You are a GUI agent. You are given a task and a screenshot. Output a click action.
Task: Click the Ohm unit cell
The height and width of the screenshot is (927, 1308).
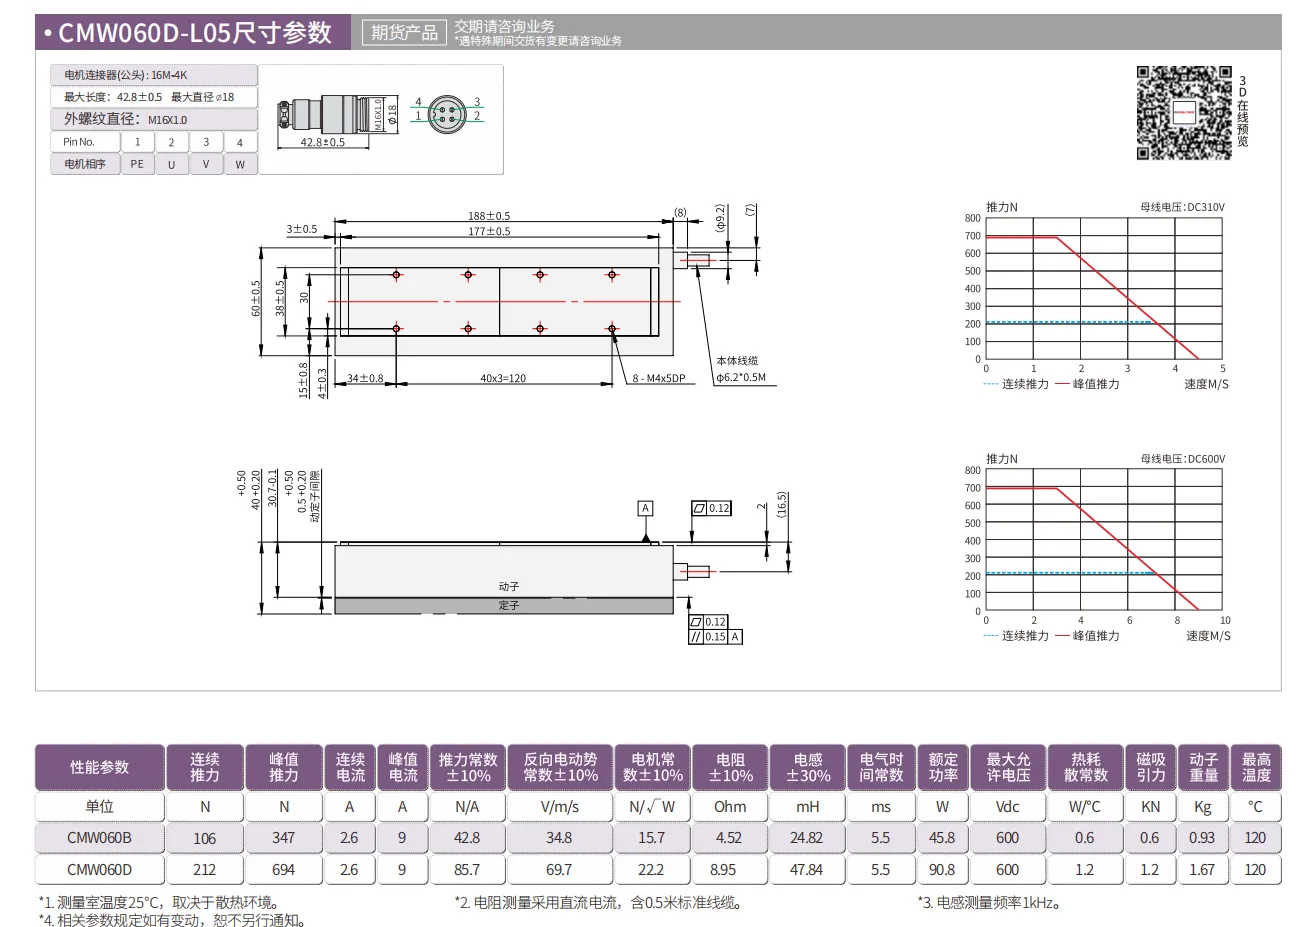click(x=730, y=806)
